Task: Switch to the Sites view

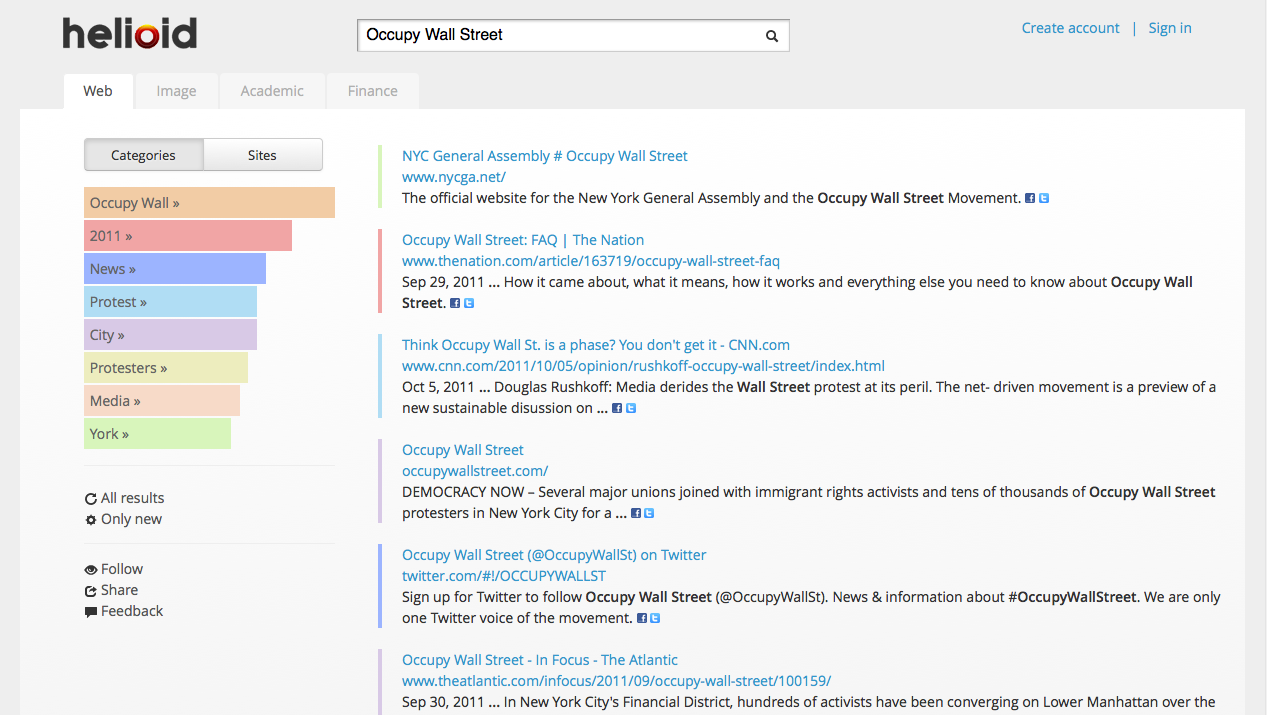Action: pos(262,155)
